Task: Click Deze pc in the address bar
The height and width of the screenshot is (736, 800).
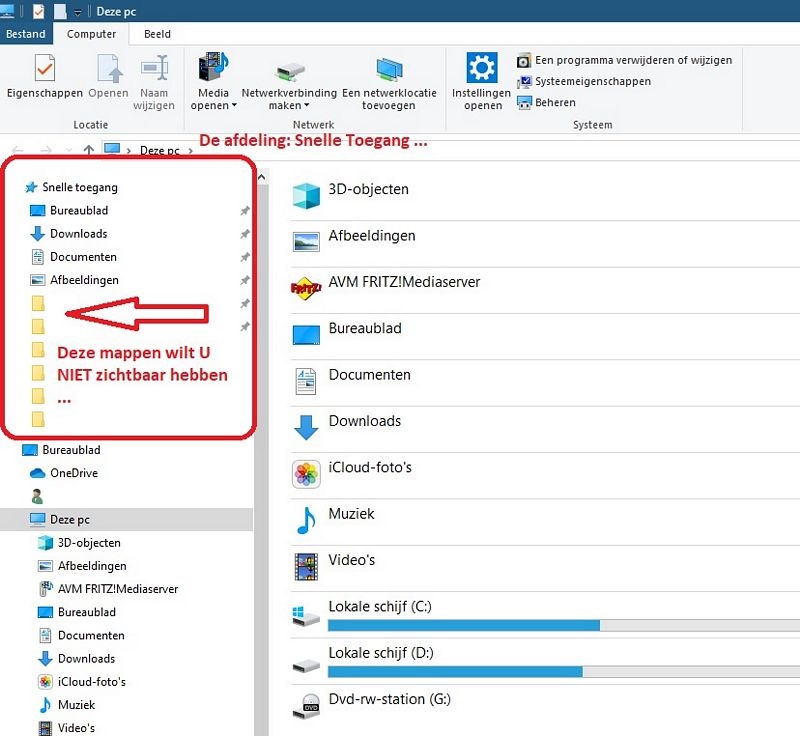Action: [160, 150]
